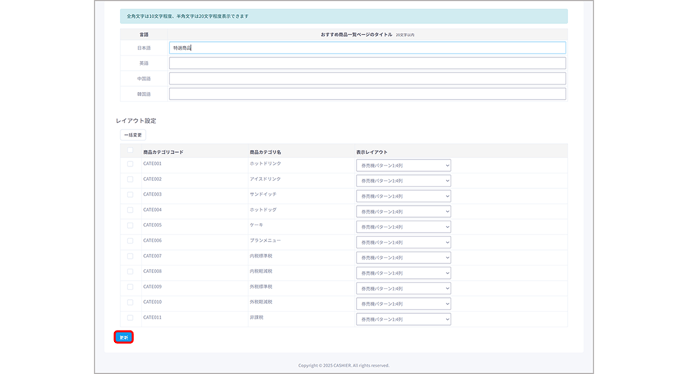The width and height of the screenshot is (688, 374).
Task: Check the CATE001 row checkbox
Action: (130, 164)
